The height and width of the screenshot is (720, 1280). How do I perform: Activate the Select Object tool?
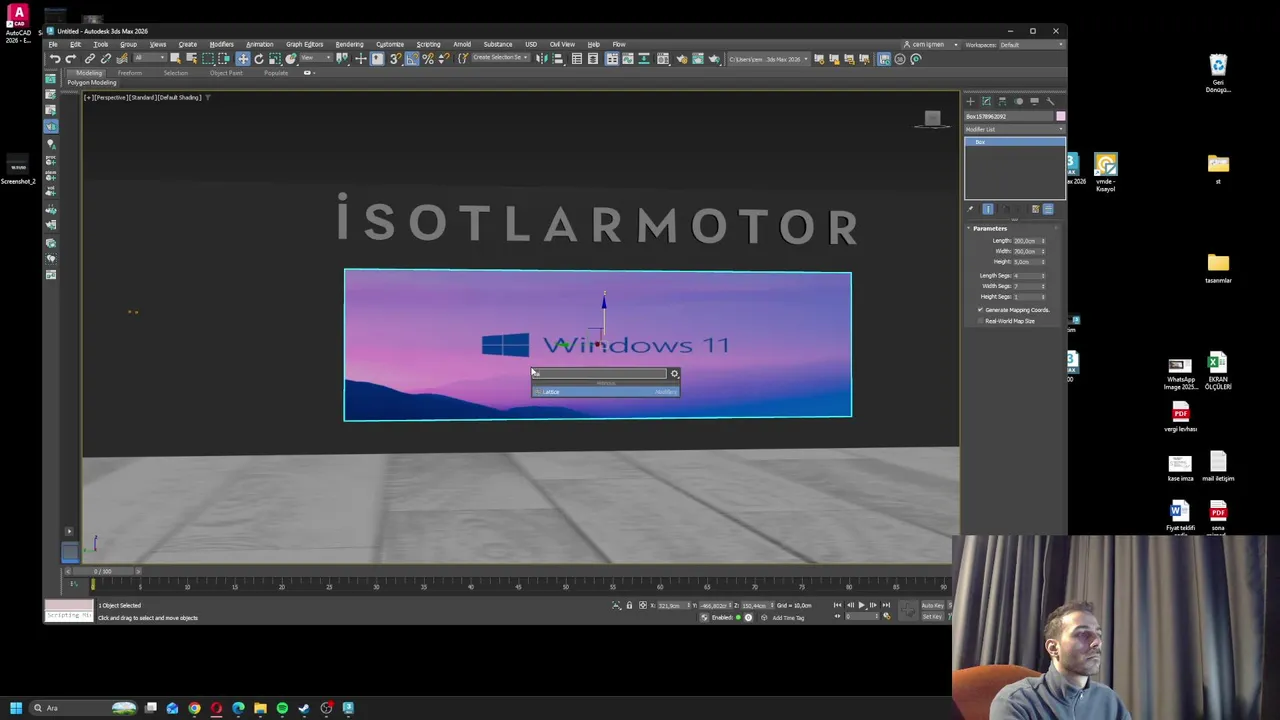click(x=175, y=58)
